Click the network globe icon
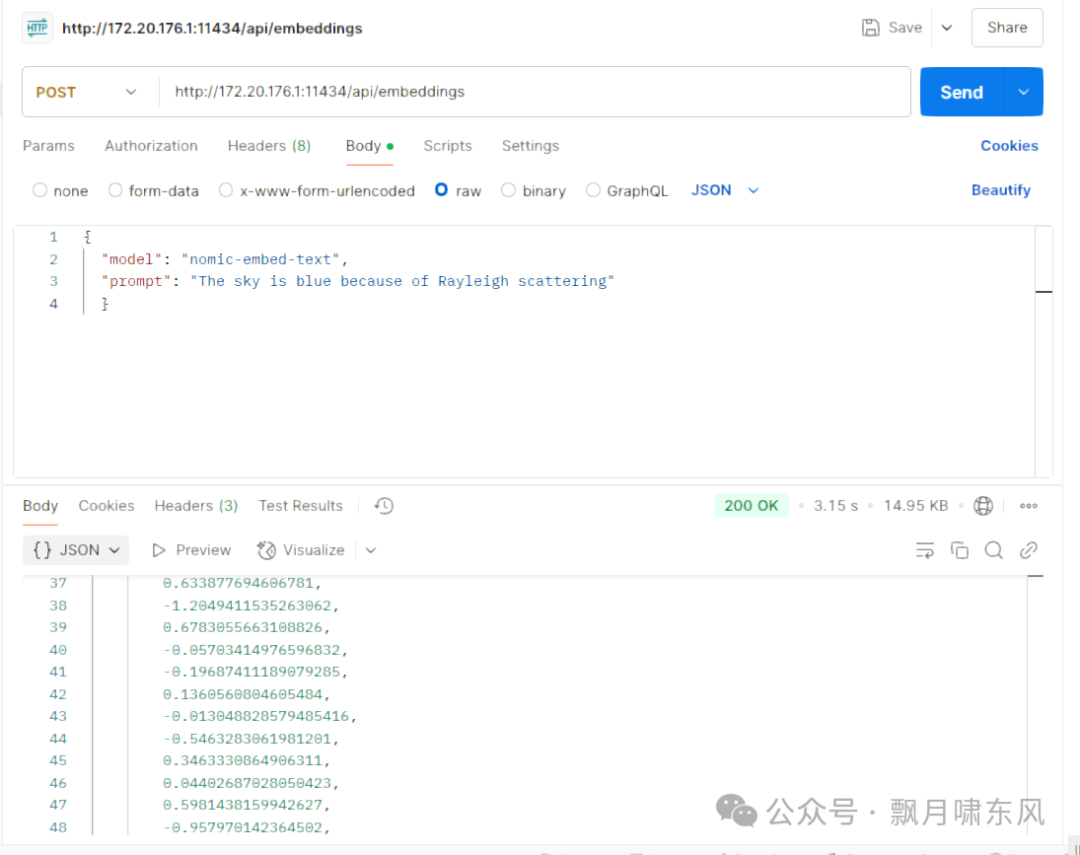 tap(983, 506)
